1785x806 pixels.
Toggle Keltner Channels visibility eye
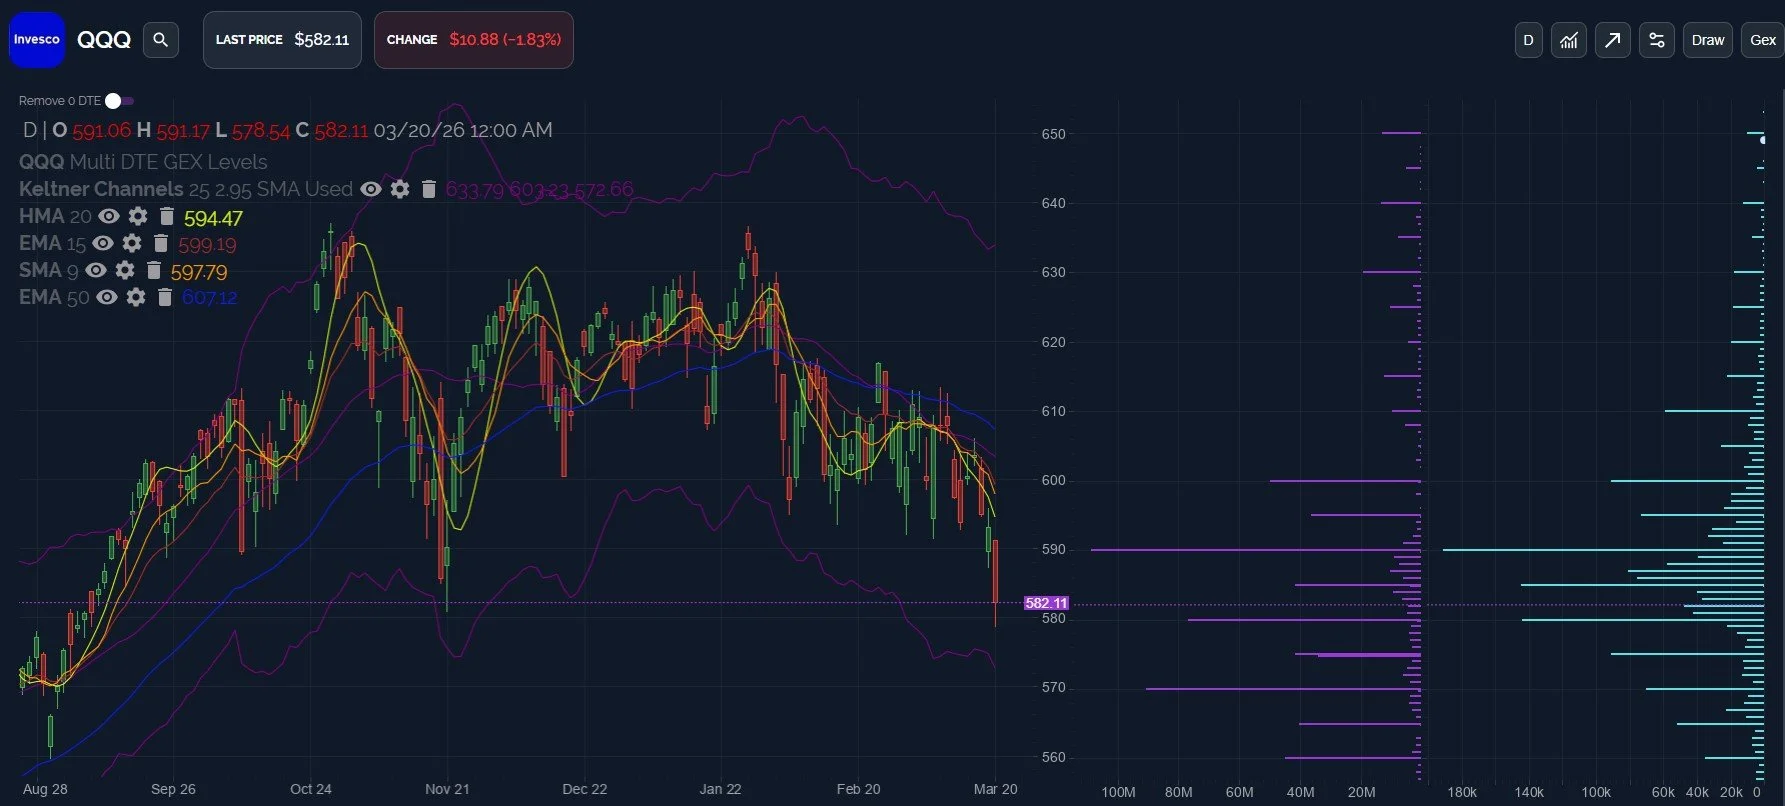pyautogui.click(x=371, y=189)
